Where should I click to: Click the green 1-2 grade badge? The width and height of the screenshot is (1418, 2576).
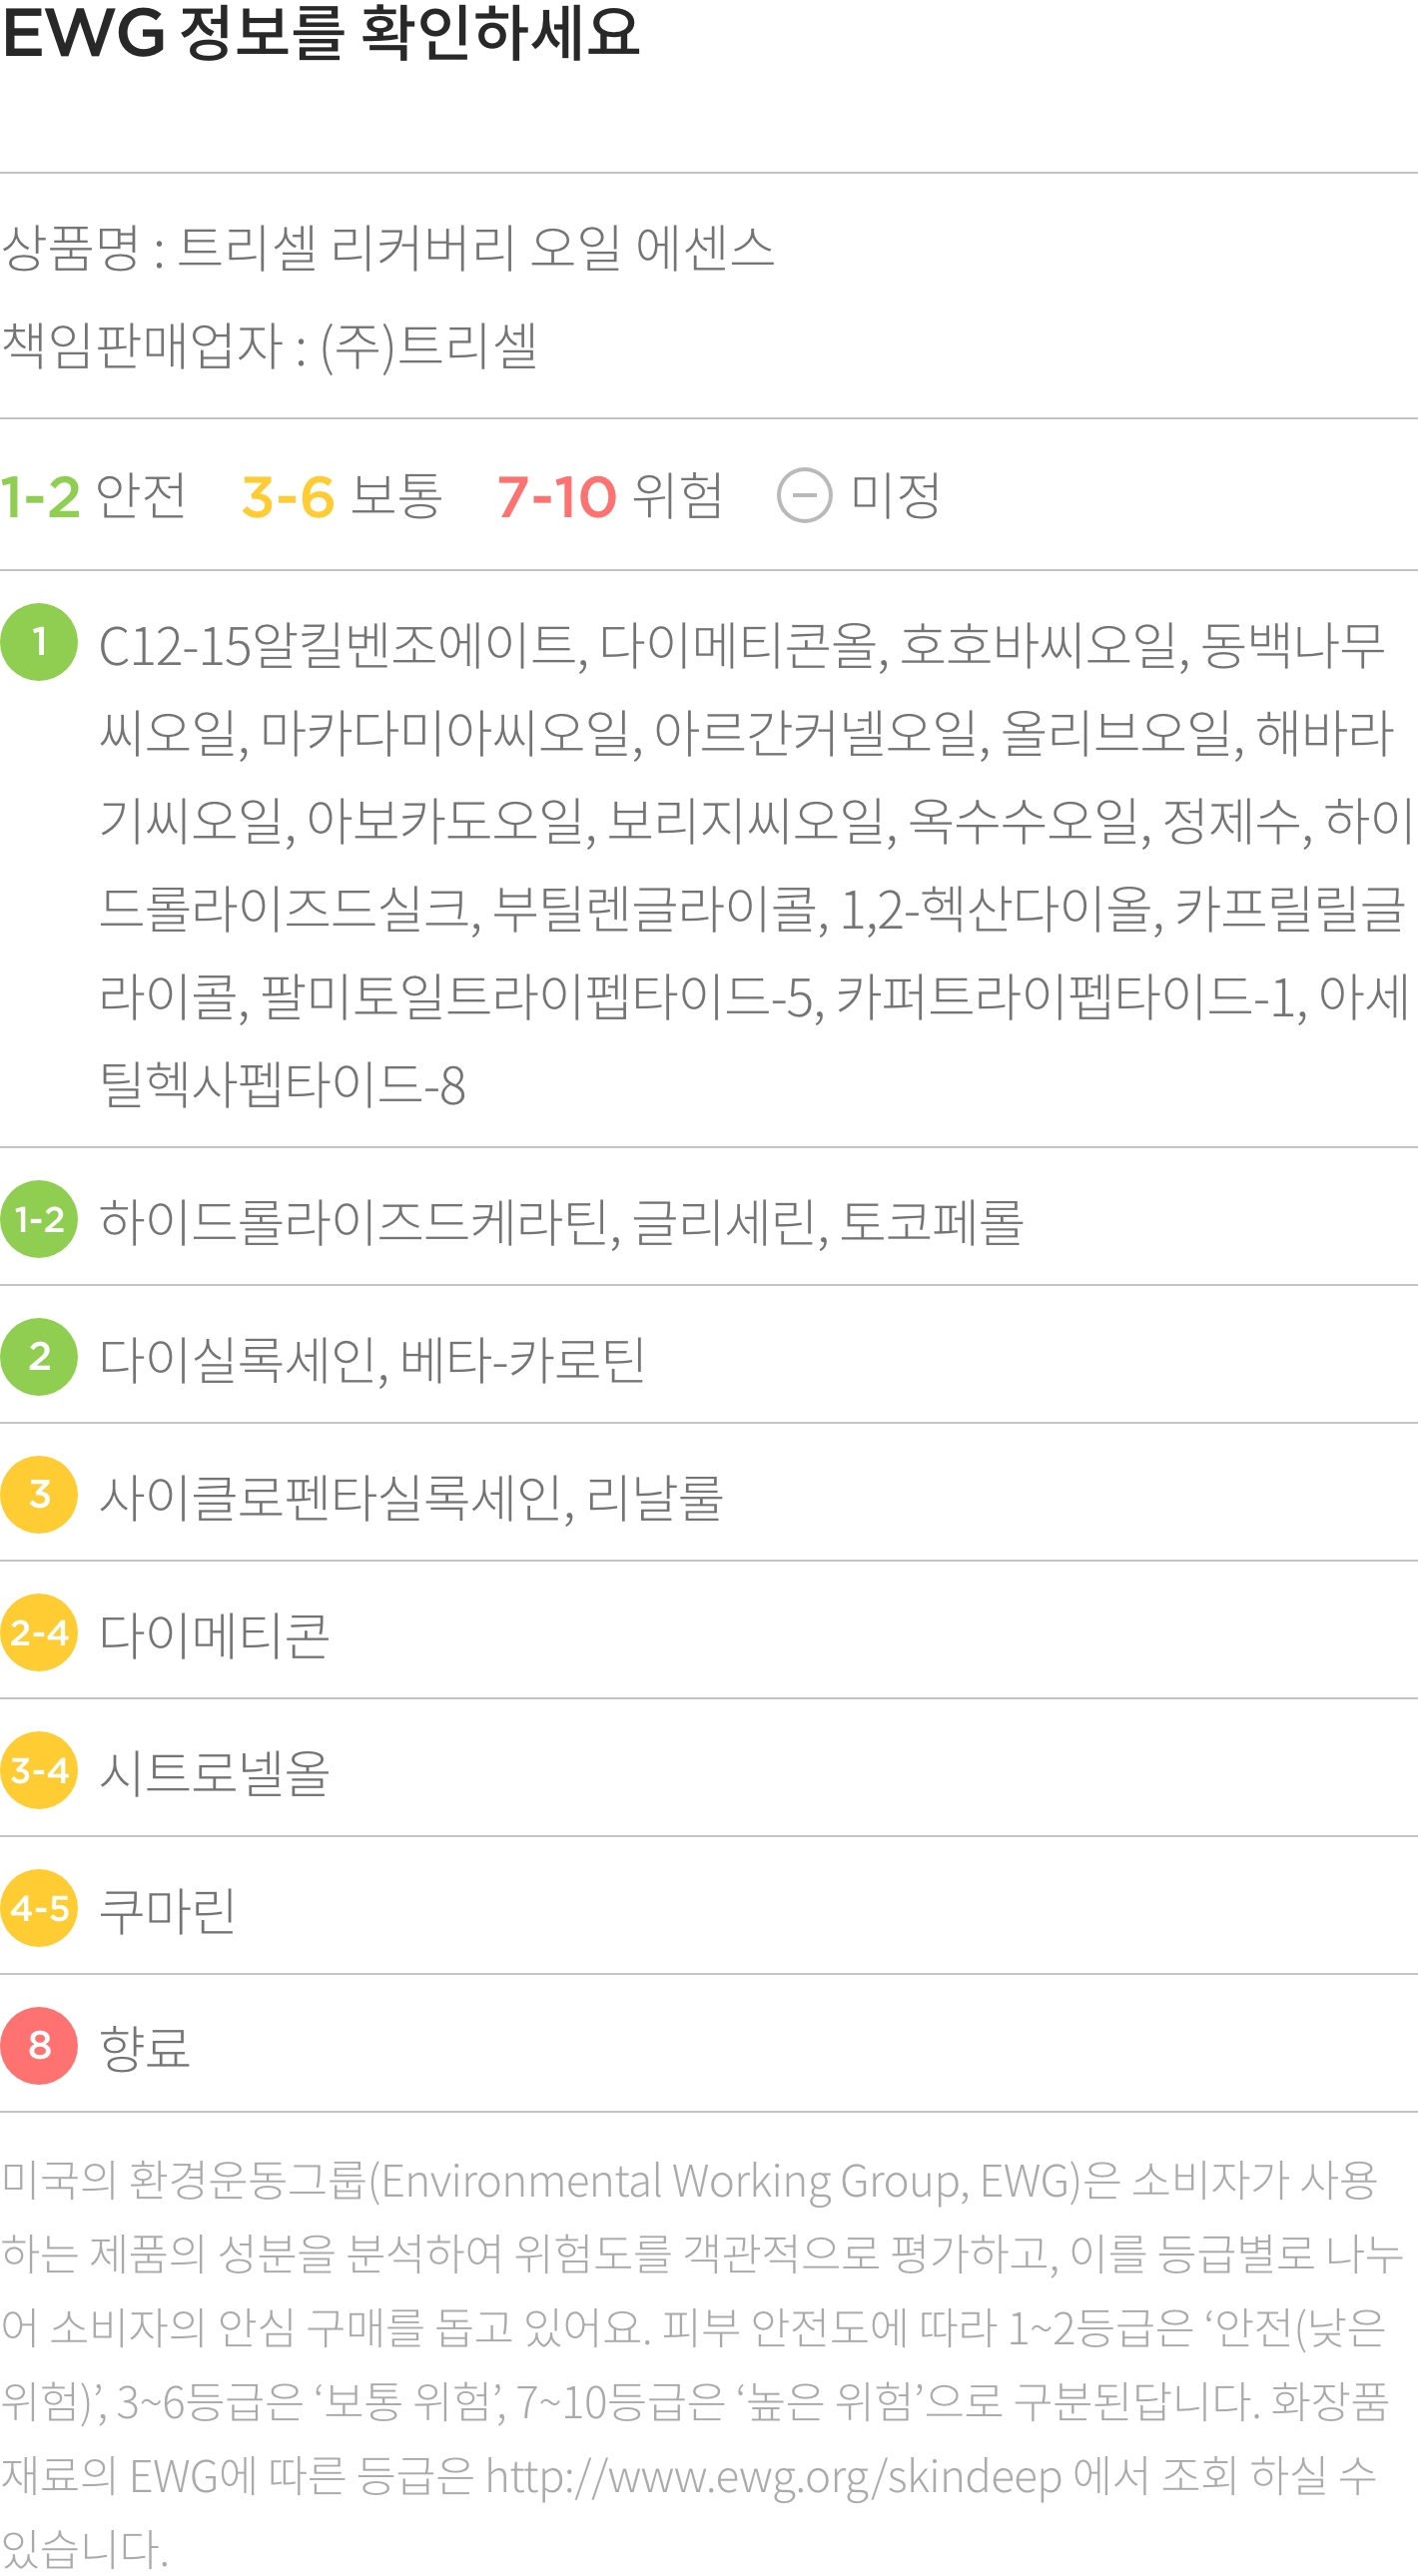pyautogui.click(x=39, y=1219)
